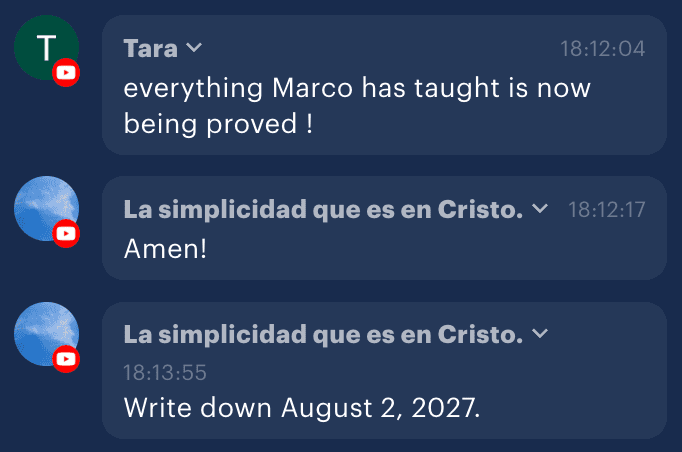The image size is (682, 452).
Task: Click the 18:13:55 timestamp
Action: (165, 373)
